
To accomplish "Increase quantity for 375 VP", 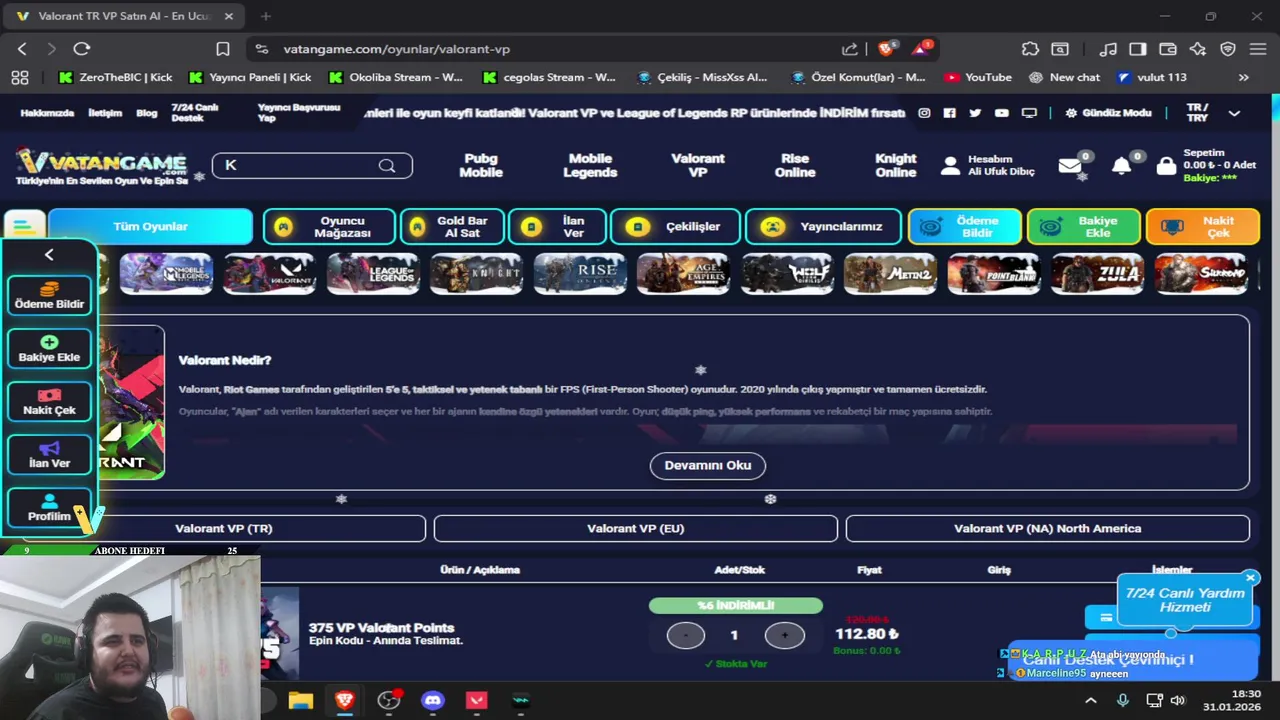I will pos(784,635).
